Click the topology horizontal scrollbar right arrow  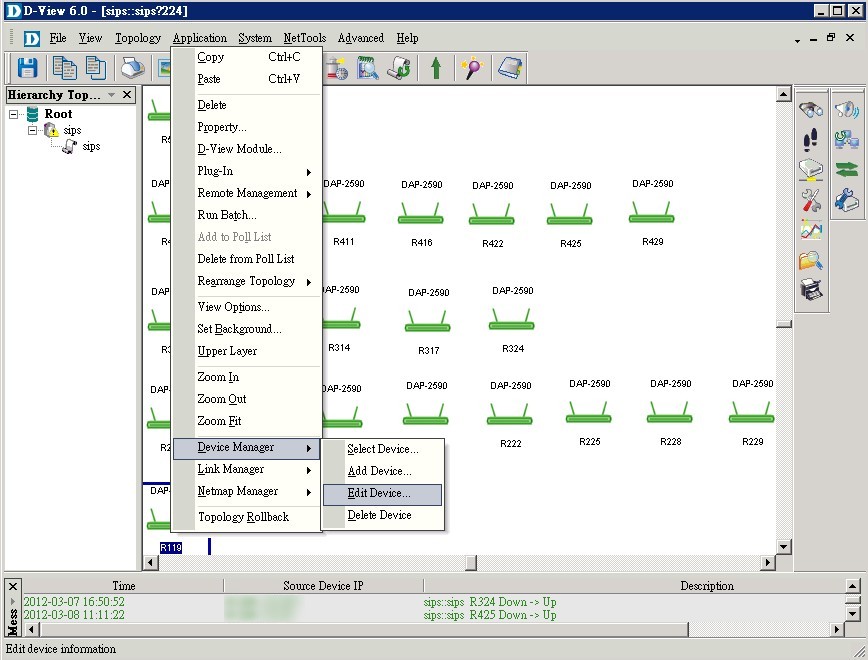coord(767,563)
